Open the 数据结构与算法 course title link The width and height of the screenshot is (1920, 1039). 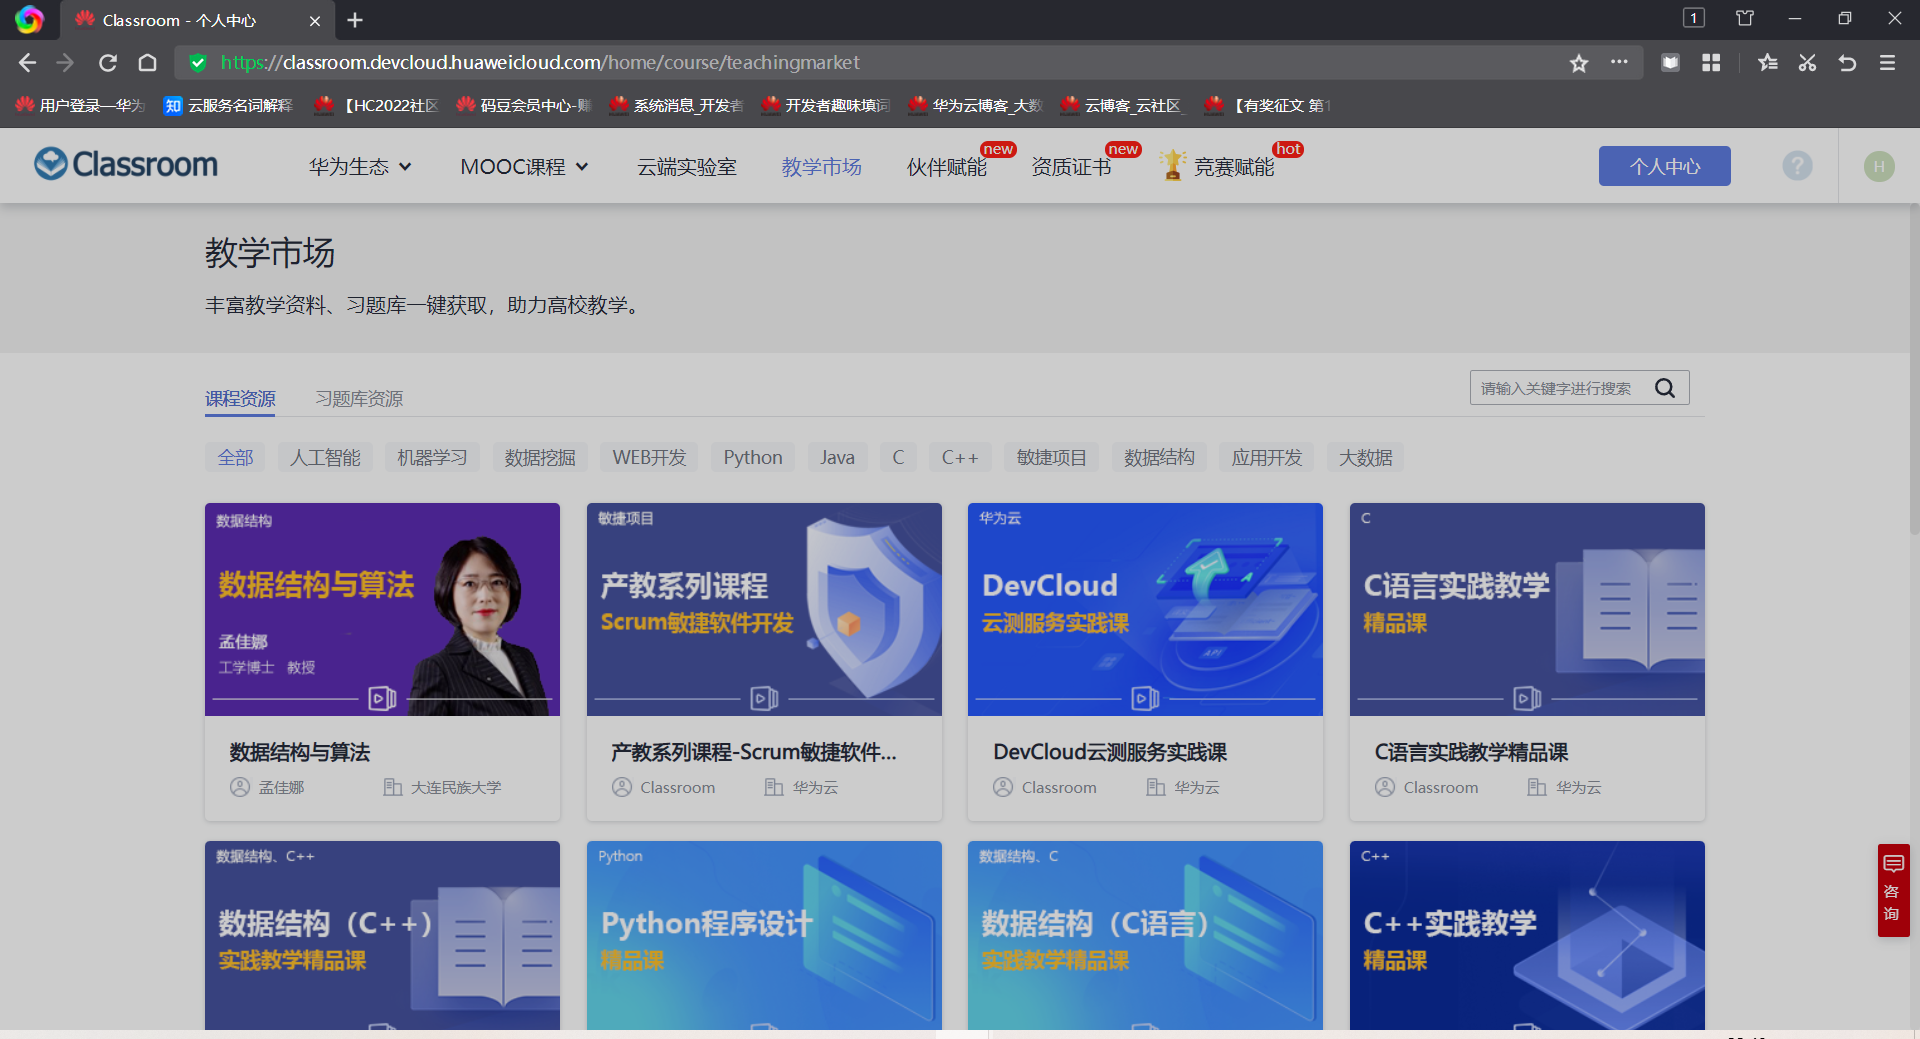coord(300,753)
